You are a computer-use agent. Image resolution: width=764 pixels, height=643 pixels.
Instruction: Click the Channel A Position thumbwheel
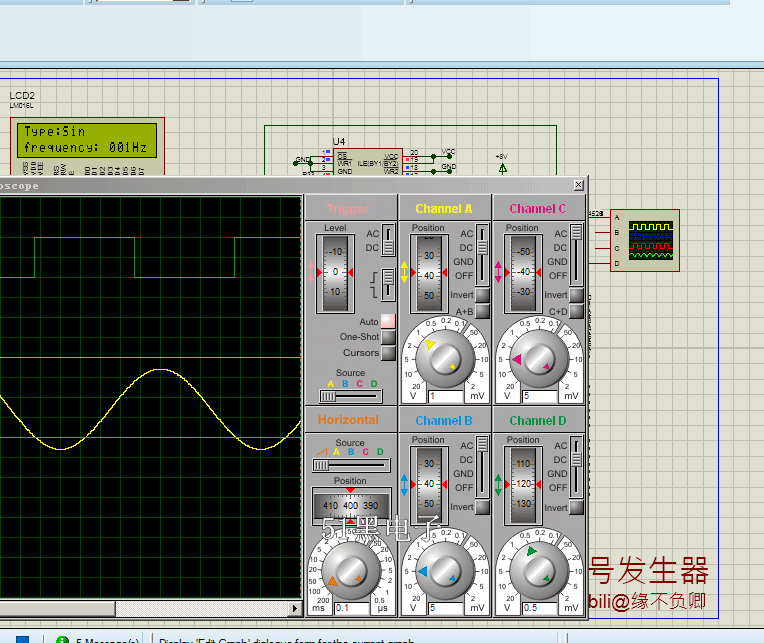[429, 273]
